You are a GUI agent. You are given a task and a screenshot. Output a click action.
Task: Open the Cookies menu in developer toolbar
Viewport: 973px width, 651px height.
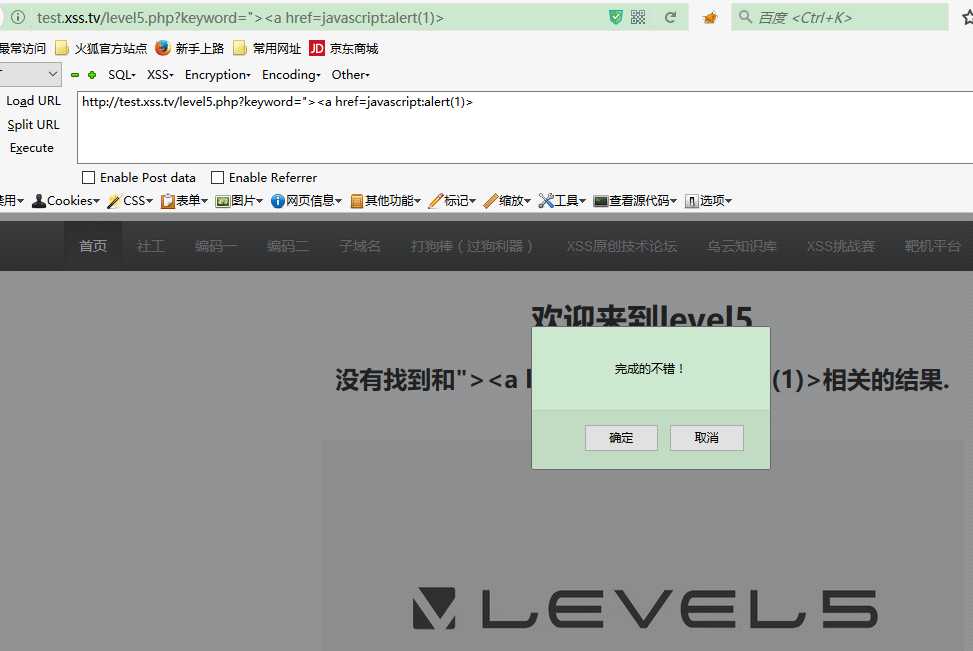coord(65,200)
